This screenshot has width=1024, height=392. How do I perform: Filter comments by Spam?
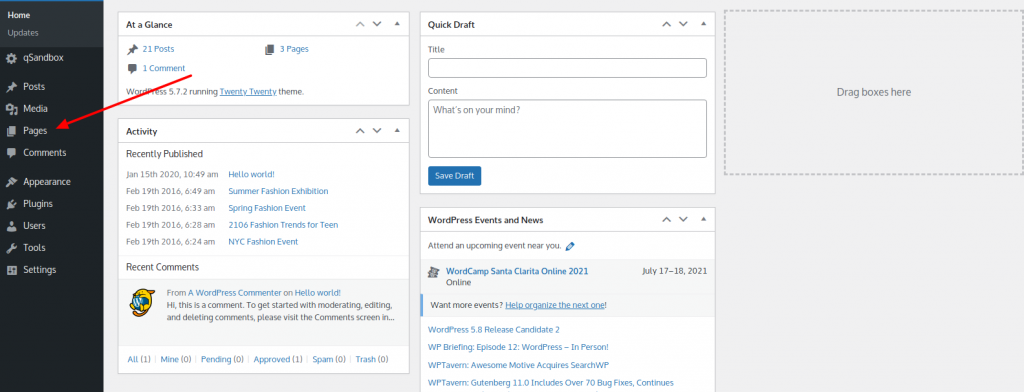[x=323, y=359]
